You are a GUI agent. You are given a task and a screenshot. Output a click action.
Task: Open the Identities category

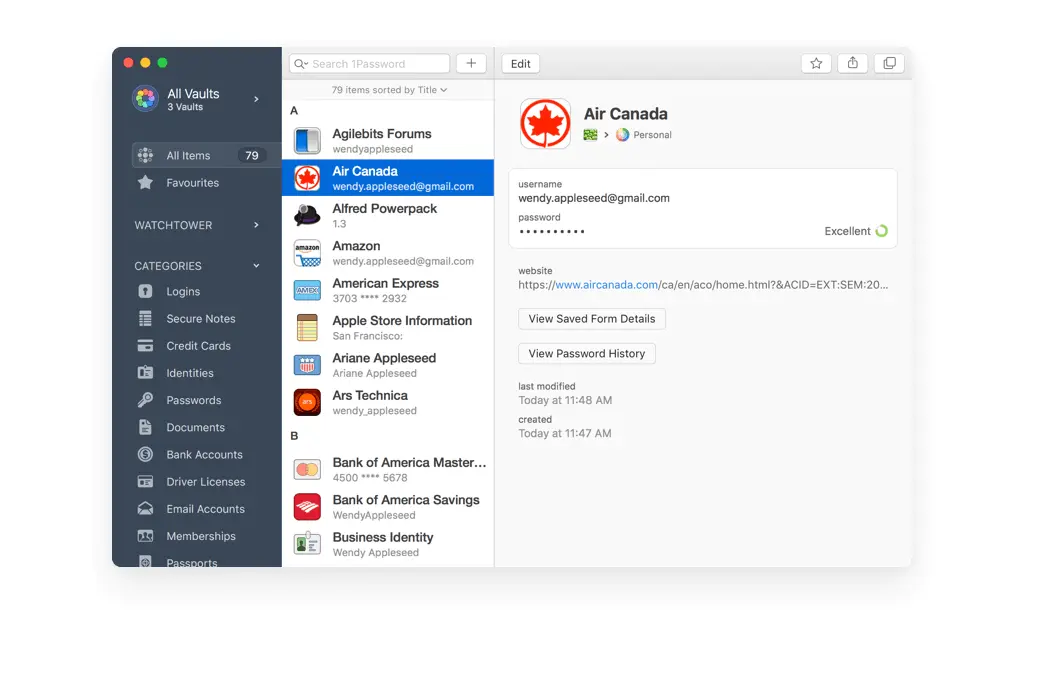(190, 373)
